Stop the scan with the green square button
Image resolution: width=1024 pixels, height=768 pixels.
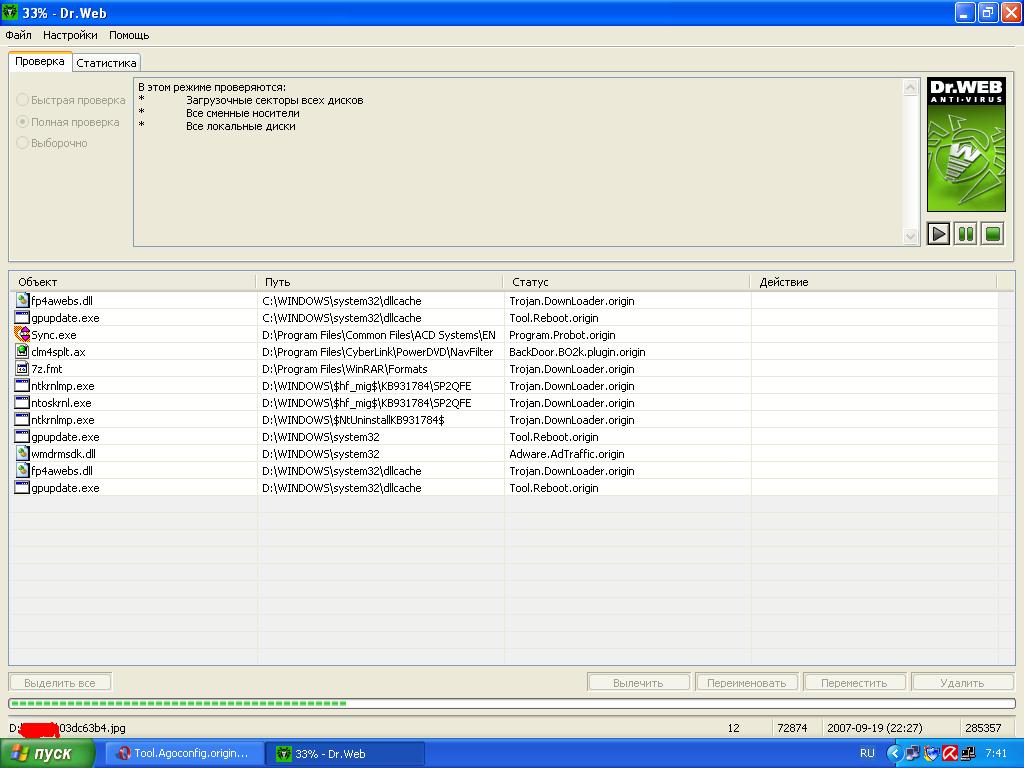pyautogui.click(x=993, y=234)
